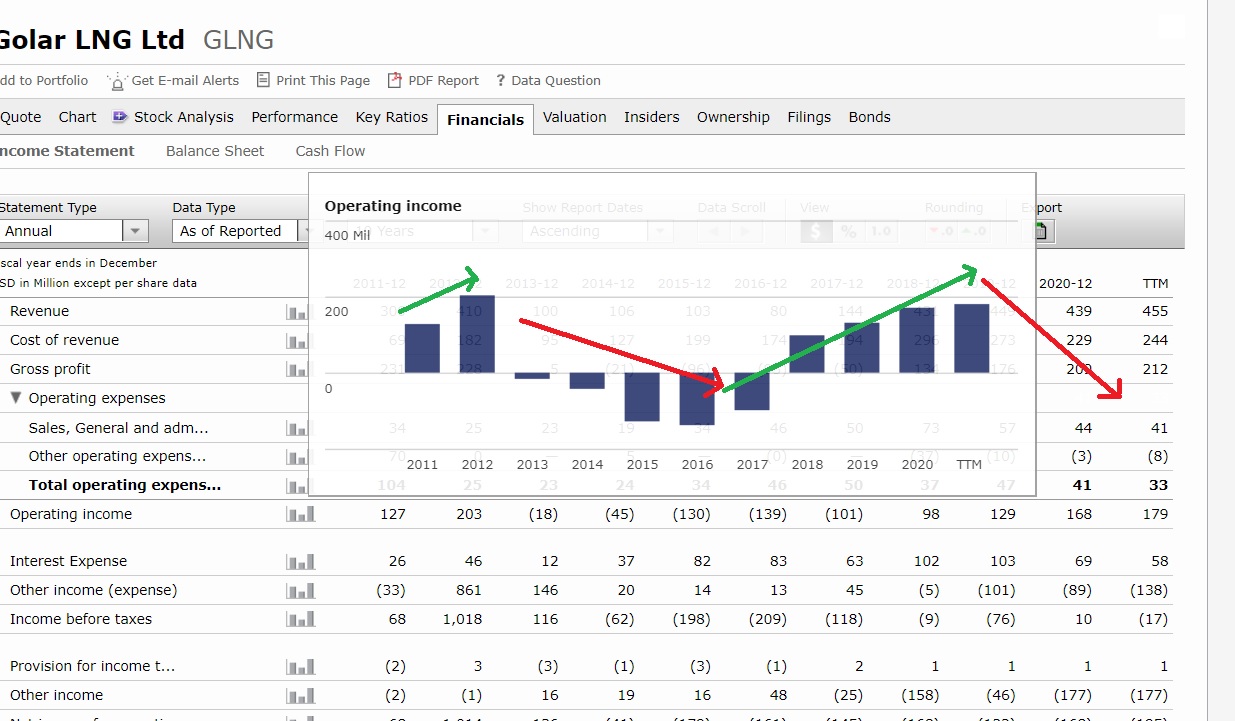Click the bell icon for Get E-mail Alerts
This screenshot has height=721, width=1235.
(118, 81)
